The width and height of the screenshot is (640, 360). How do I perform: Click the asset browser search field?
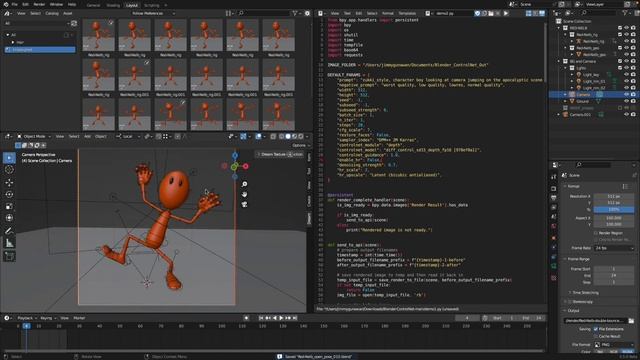coord(263,13)
